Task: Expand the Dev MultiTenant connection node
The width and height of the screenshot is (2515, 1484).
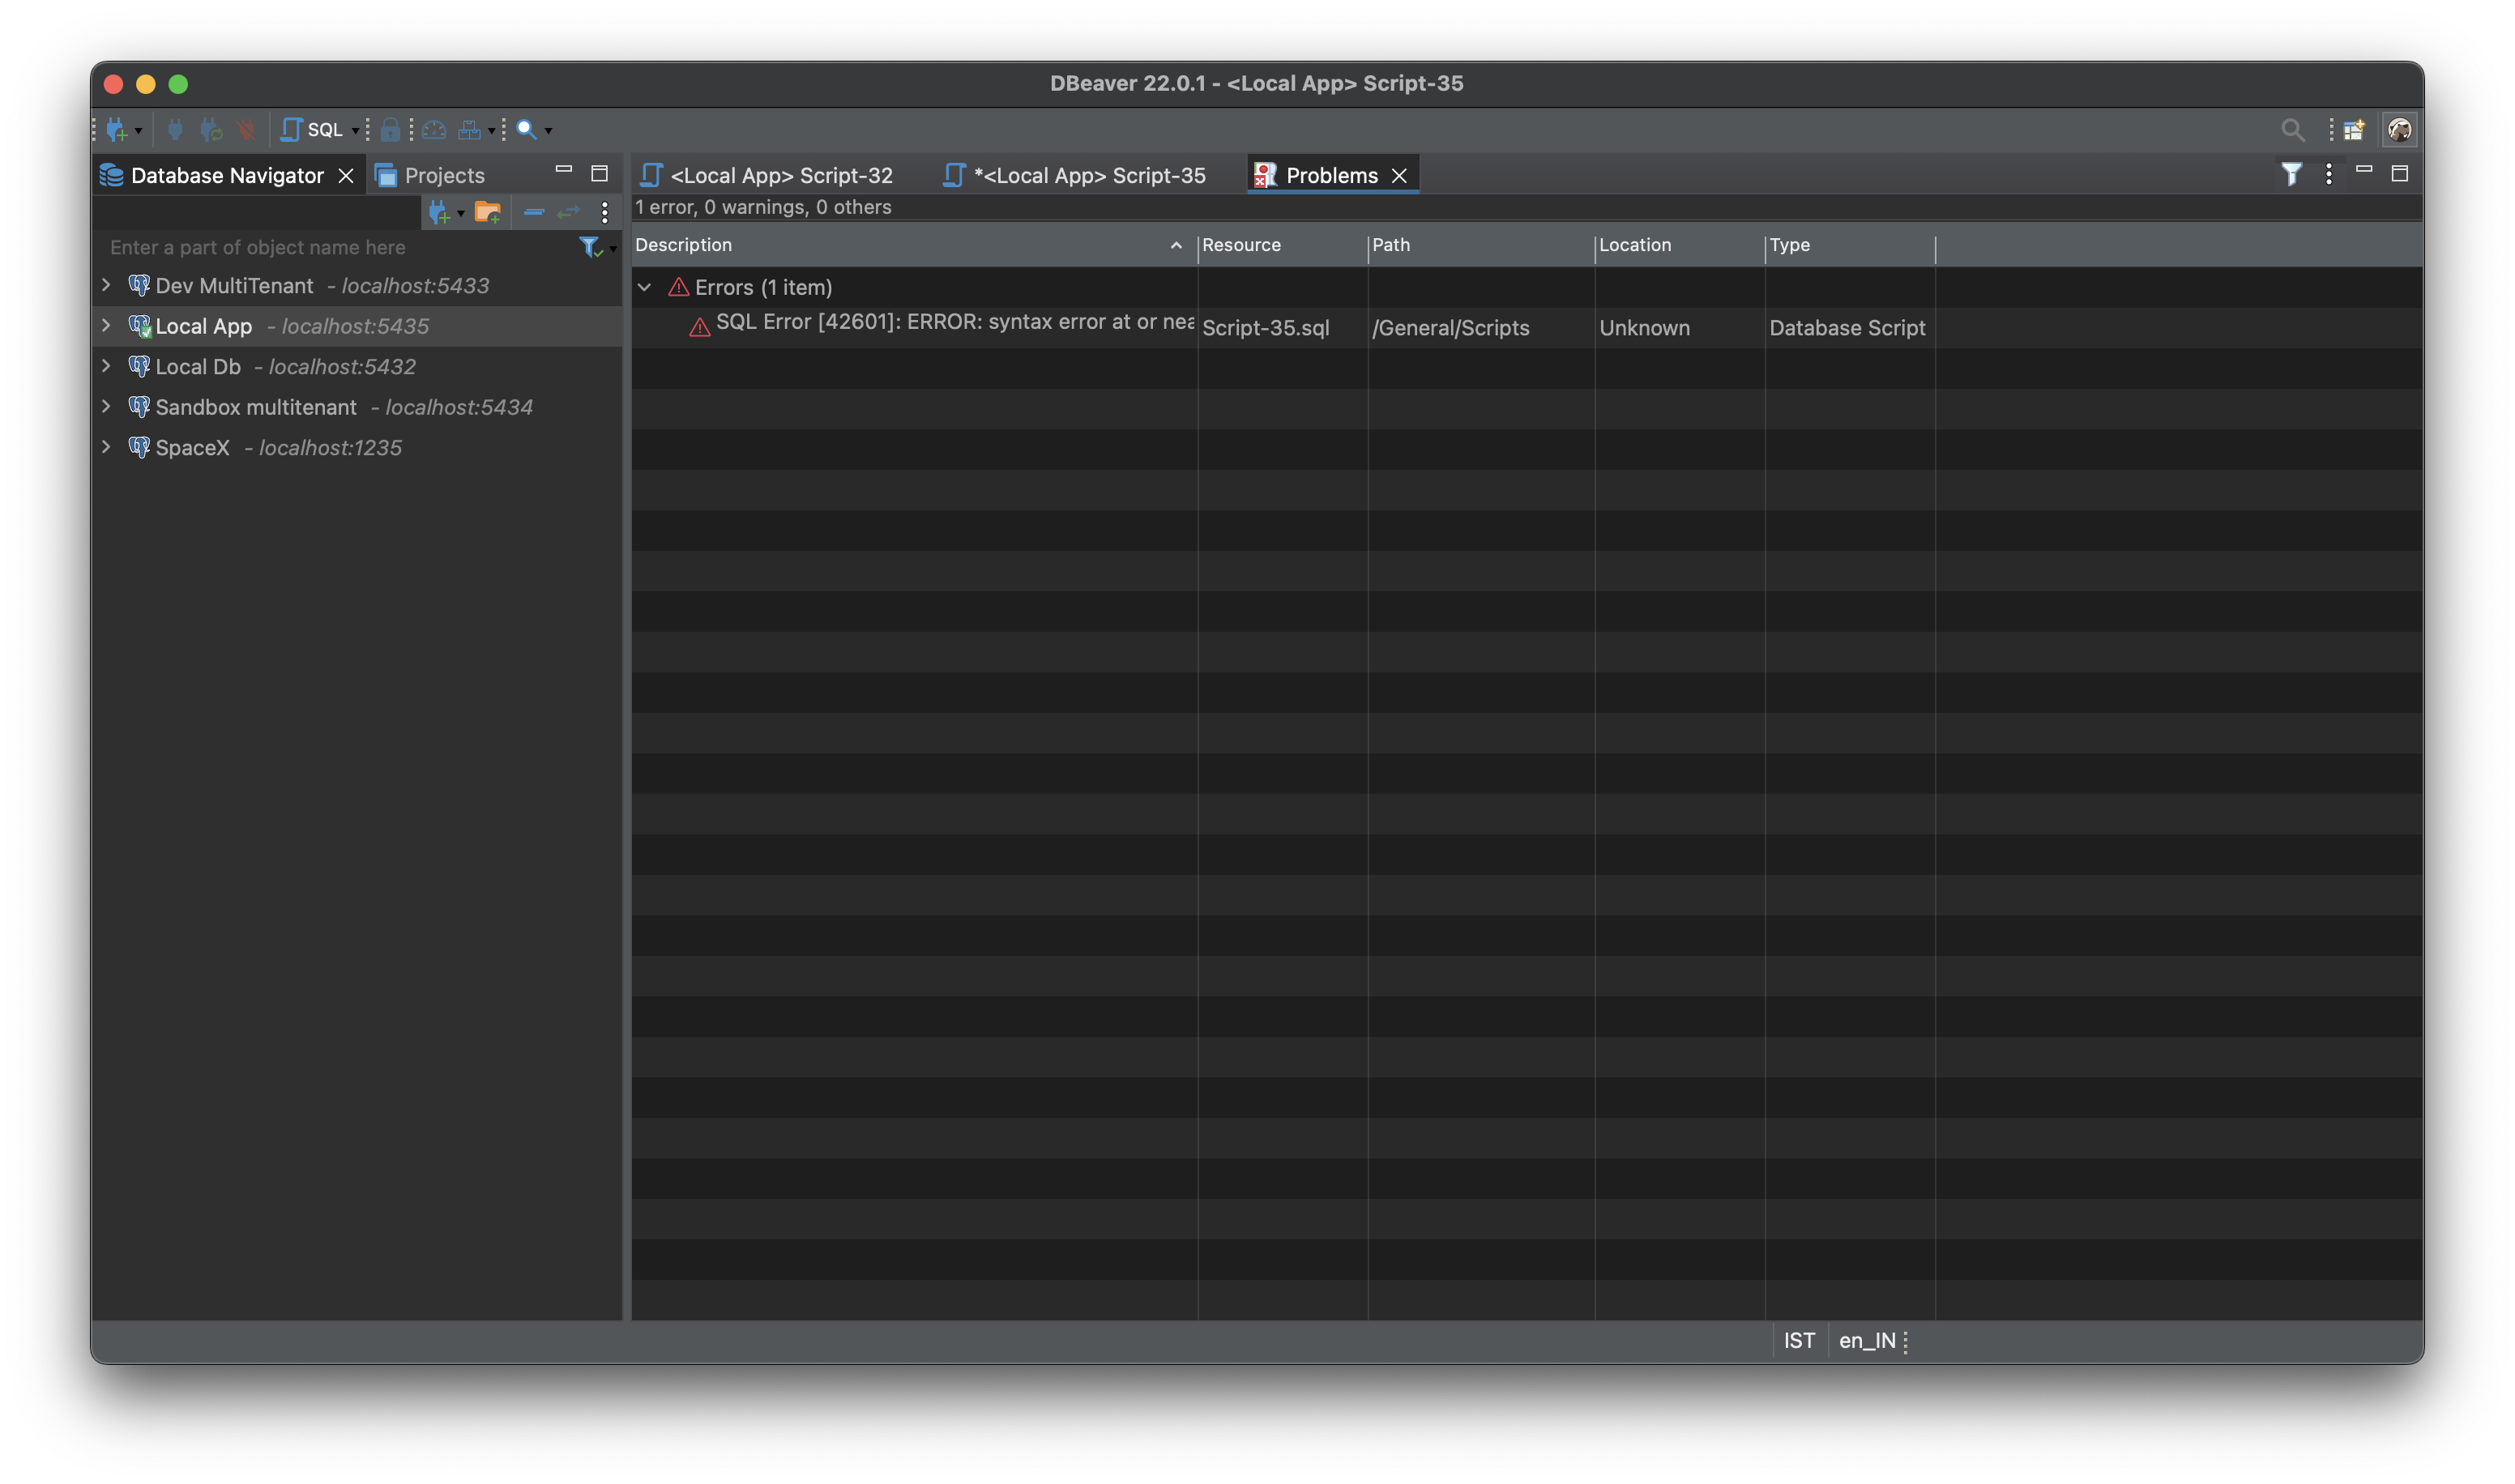Action: point(106,285)
